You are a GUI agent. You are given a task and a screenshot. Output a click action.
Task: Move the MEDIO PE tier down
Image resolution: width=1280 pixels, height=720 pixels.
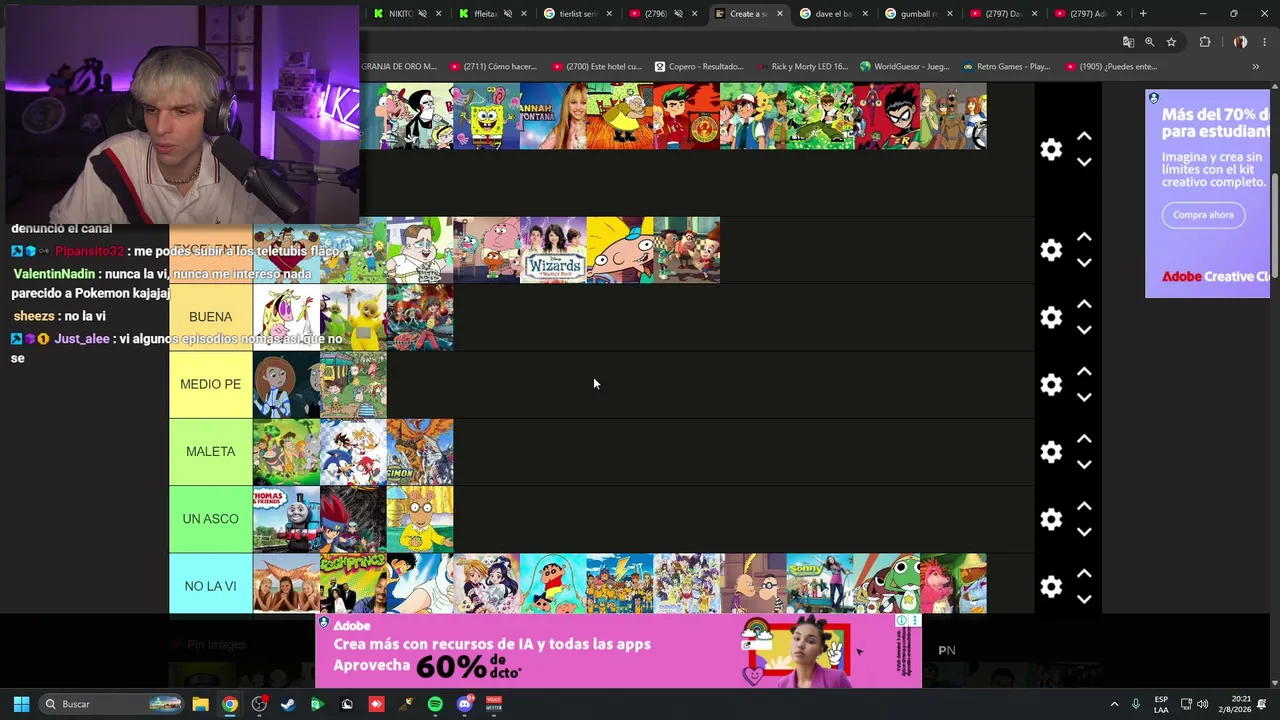(1084, 397)
